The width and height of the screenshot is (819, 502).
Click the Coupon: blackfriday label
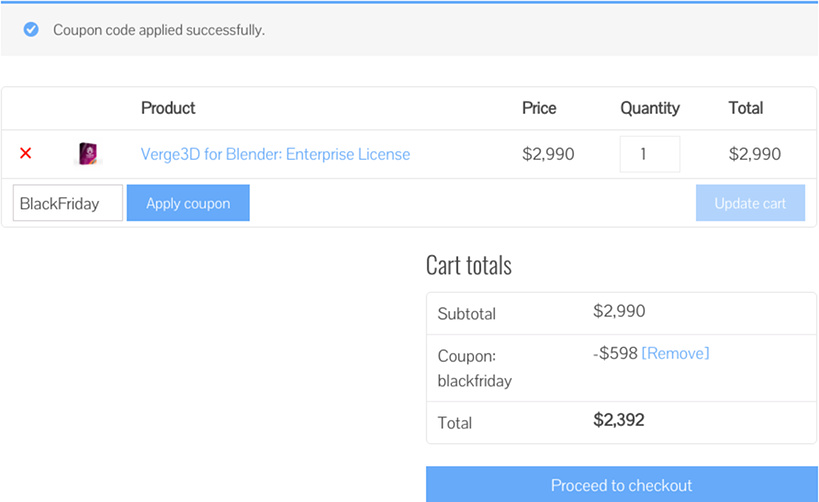coord(474,368)
